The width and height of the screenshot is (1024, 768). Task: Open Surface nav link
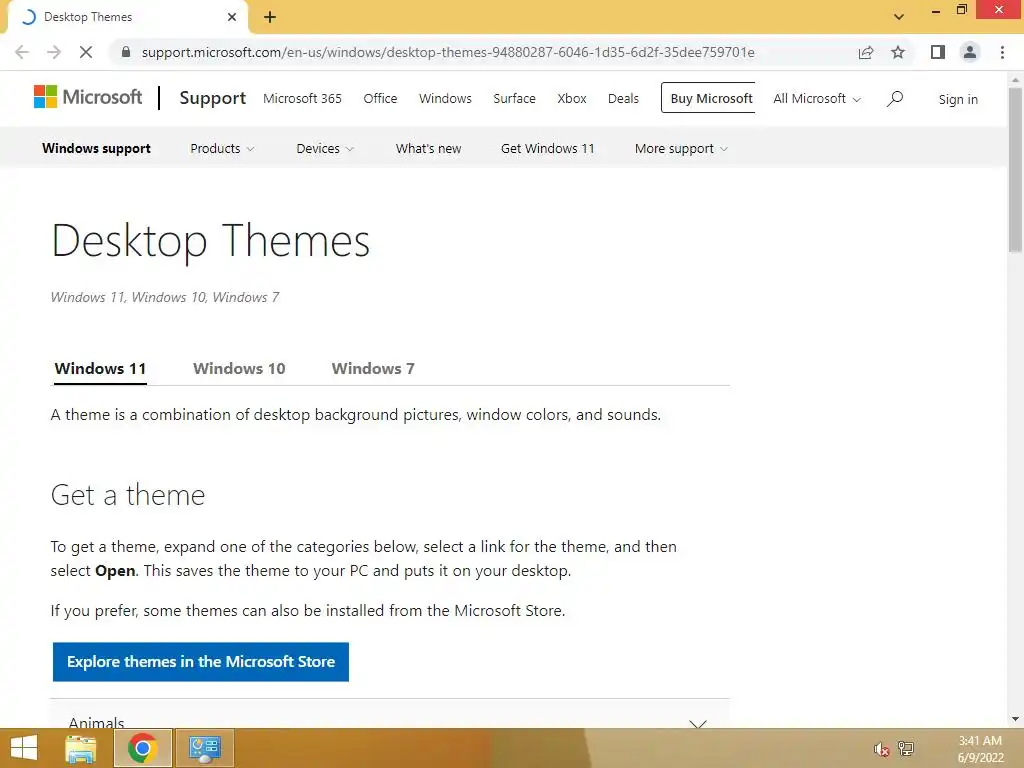(x=515, y=99)
